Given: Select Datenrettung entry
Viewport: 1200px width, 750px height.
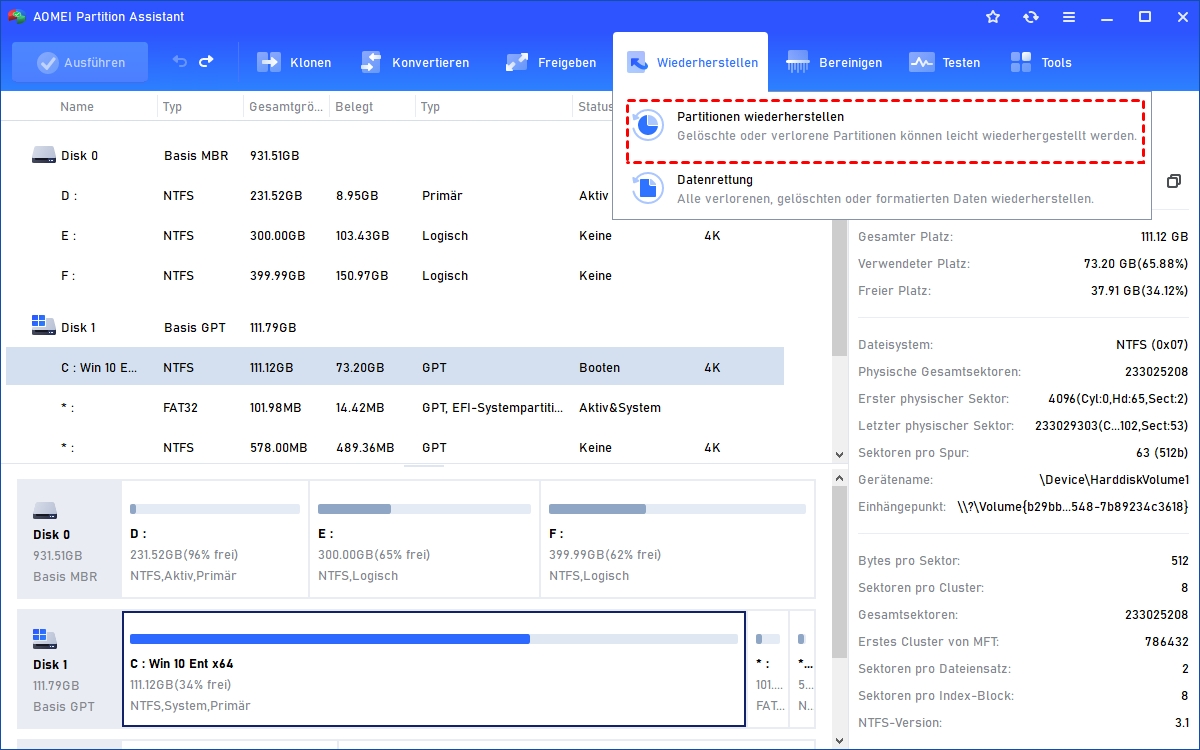Looking at the screenshot, I should coord(884,189).
